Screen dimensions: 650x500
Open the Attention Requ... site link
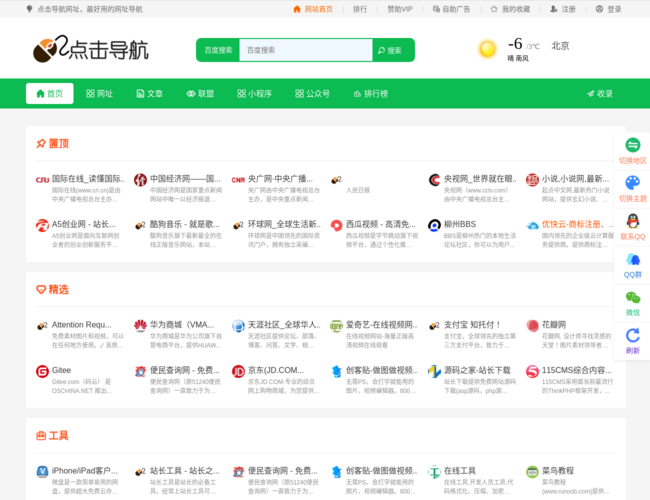pos(82,325)
